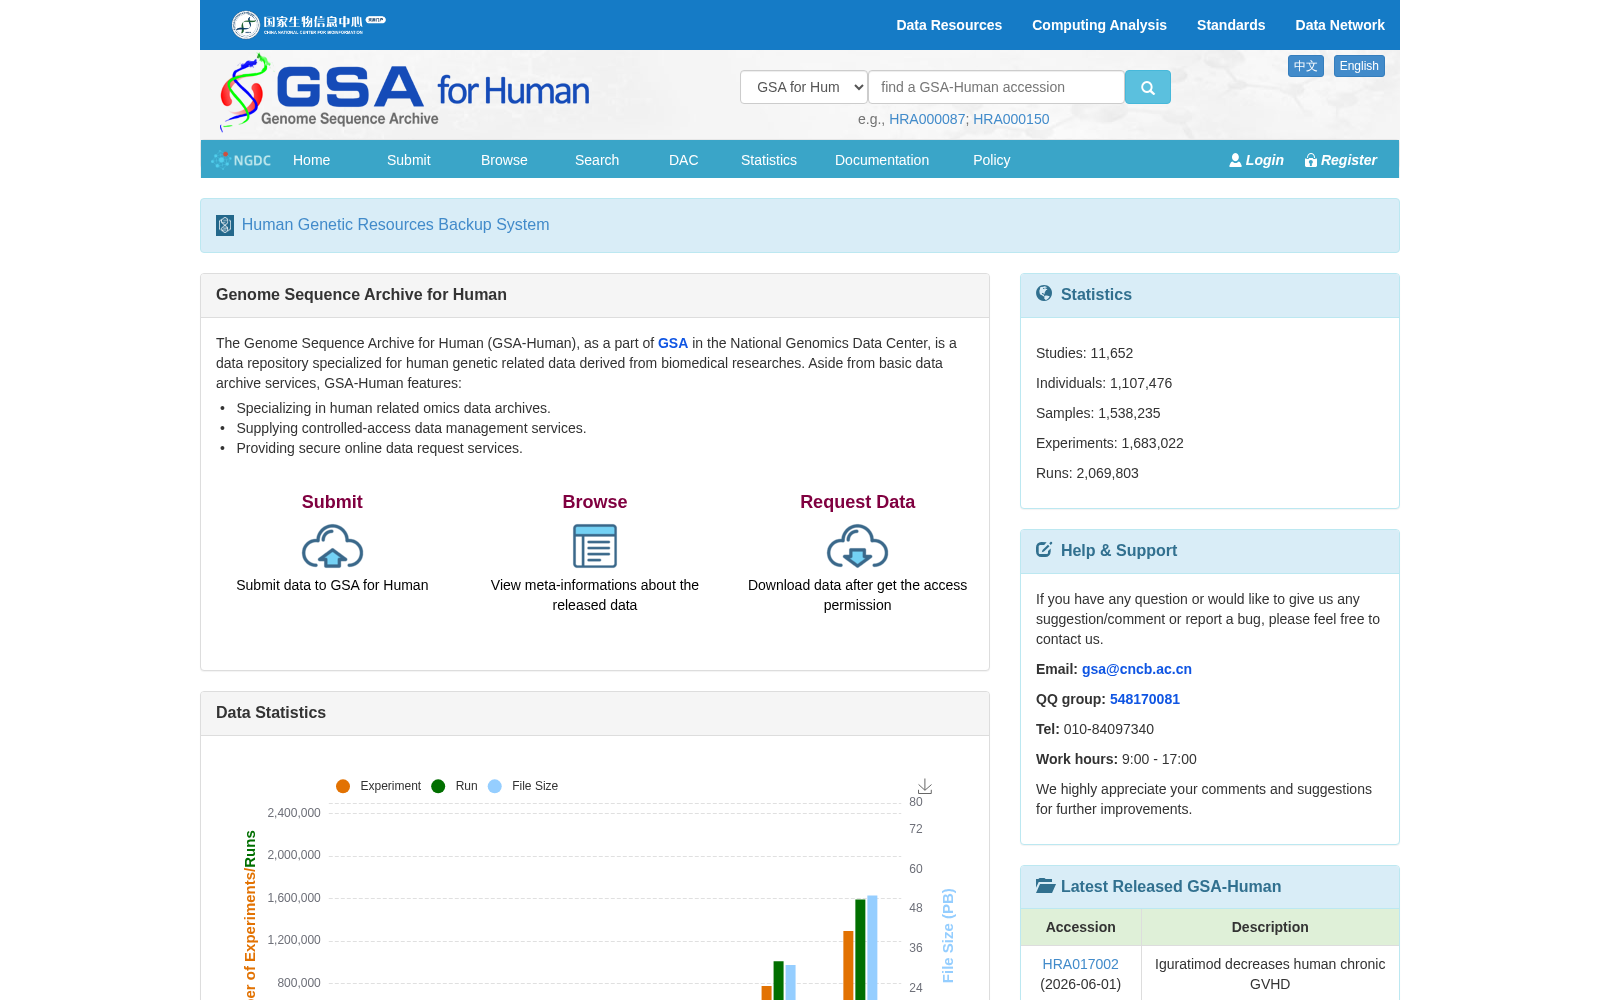Viewport: 1600px width, 1000px height.
Task: Click the Human Genetic Resources Backup icon
Action: pyautogui.click(x=225, y=225)
